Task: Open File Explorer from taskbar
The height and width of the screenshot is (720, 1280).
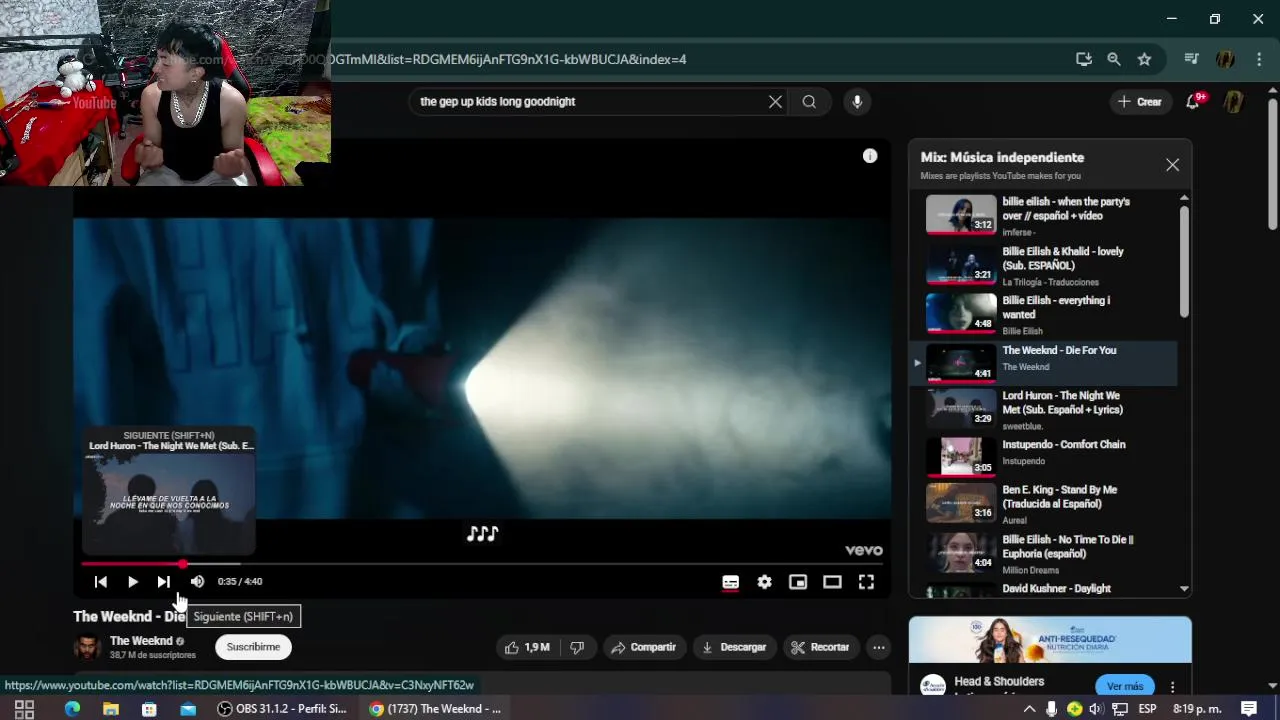Action: [x=111, y=709]
